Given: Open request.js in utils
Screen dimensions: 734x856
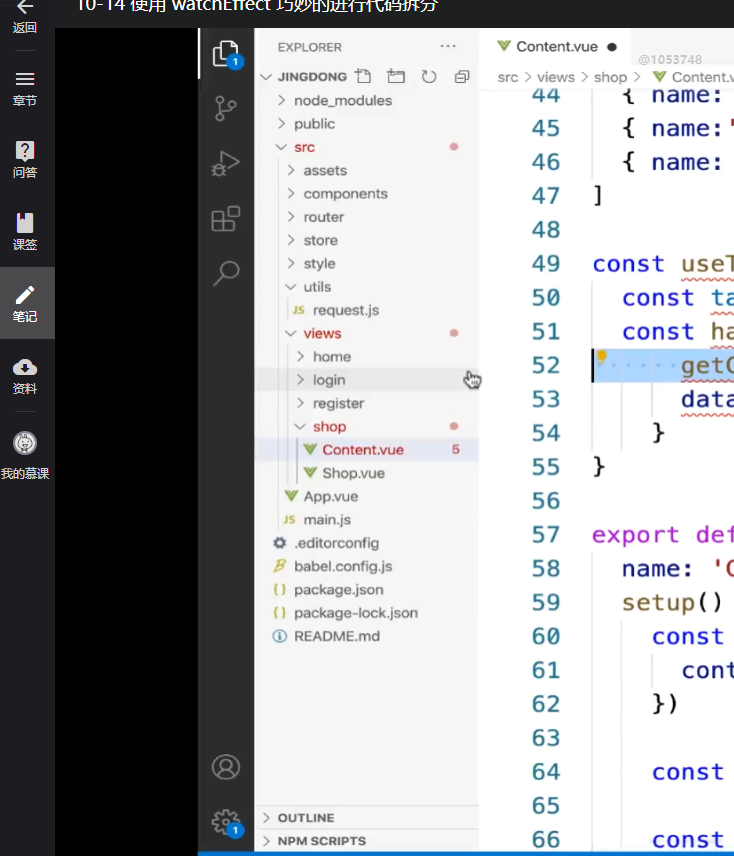Looking at the screenshot, I should tap(345, 310).
